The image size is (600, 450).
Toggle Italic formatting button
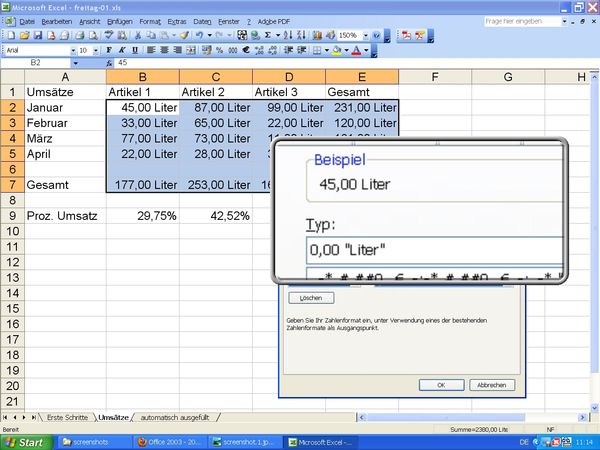(x=121, y=49)
